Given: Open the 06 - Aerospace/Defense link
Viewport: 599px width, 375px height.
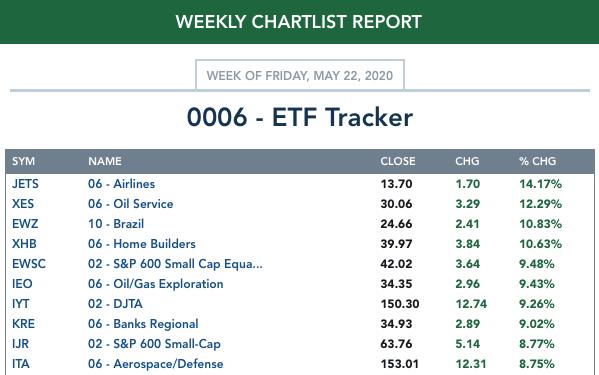Looking at the screenshot, I should (x=155, y=364).
